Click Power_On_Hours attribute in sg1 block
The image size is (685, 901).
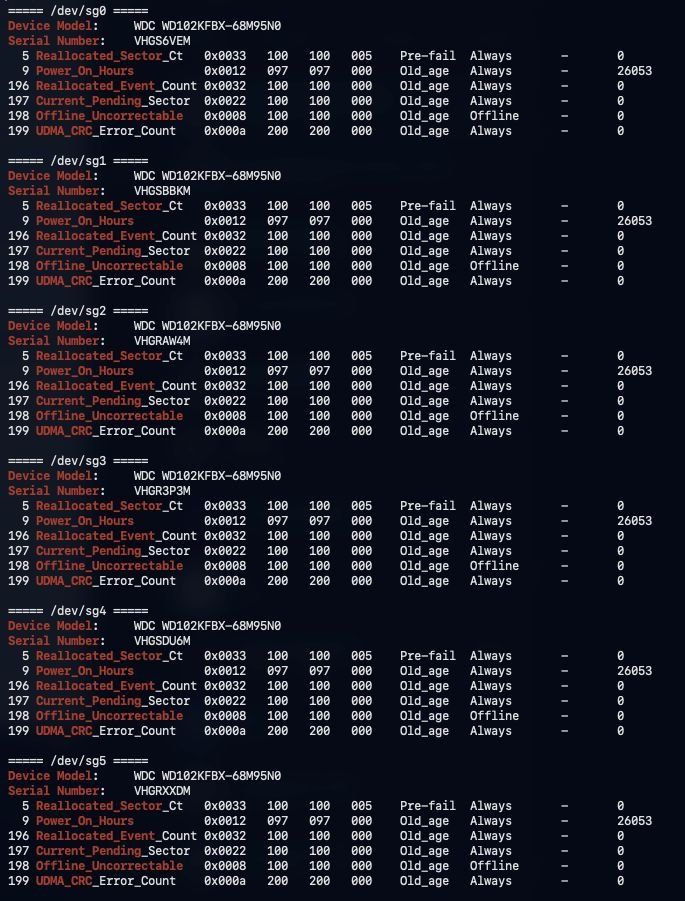point(85,221)
